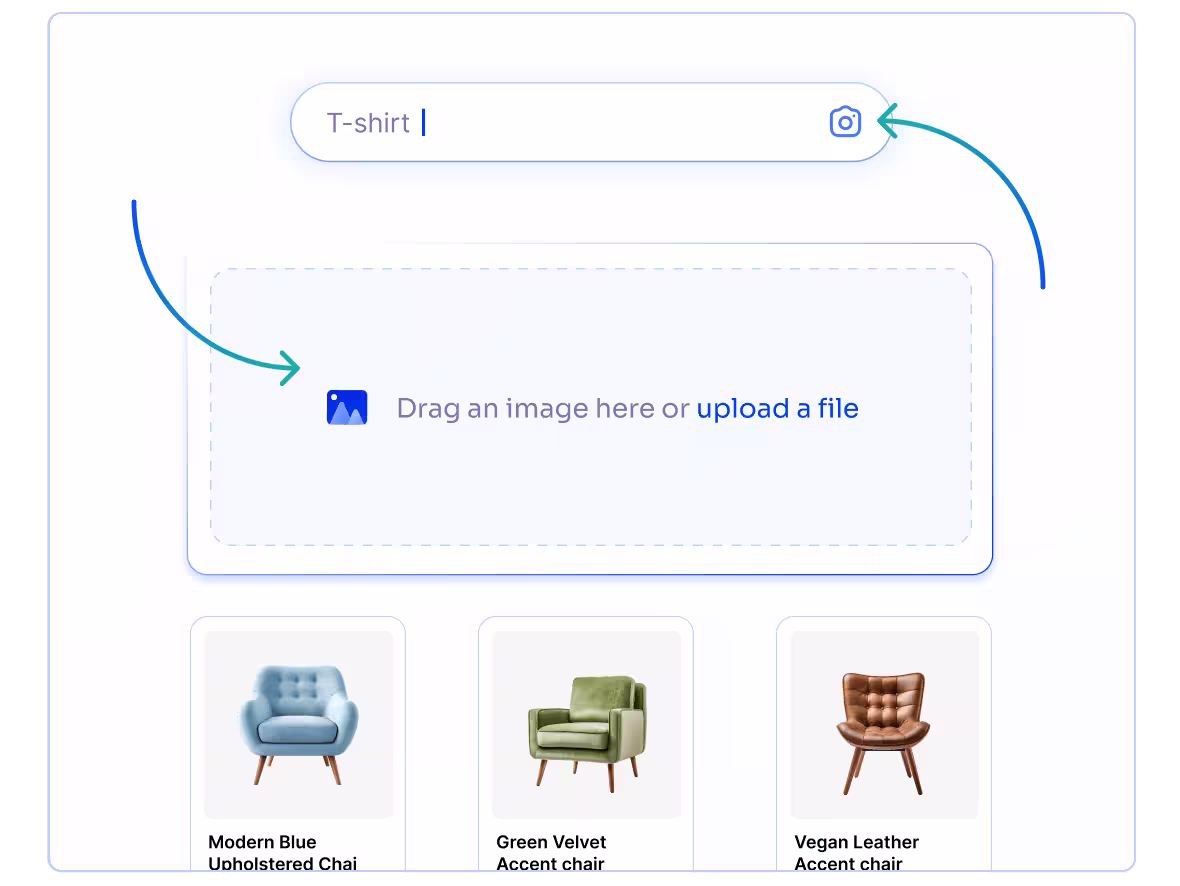1180x886 pixels.
Task: Open Vegan Leather Accent chair title
Action: pyautogui.click(x=856, y=853)
